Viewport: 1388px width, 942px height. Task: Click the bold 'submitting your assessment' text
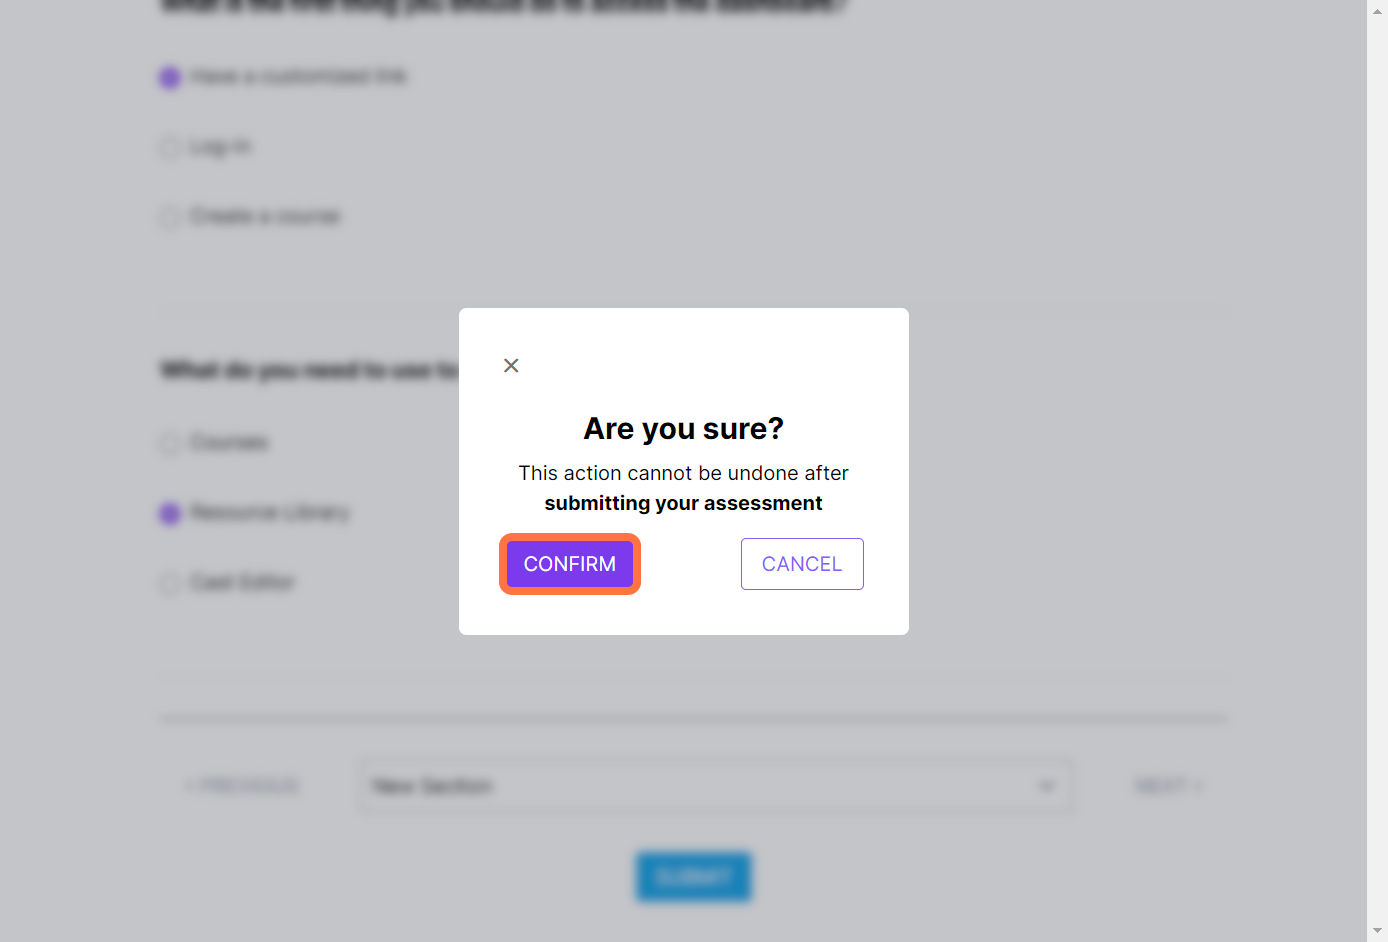click(x=683, y=503)
